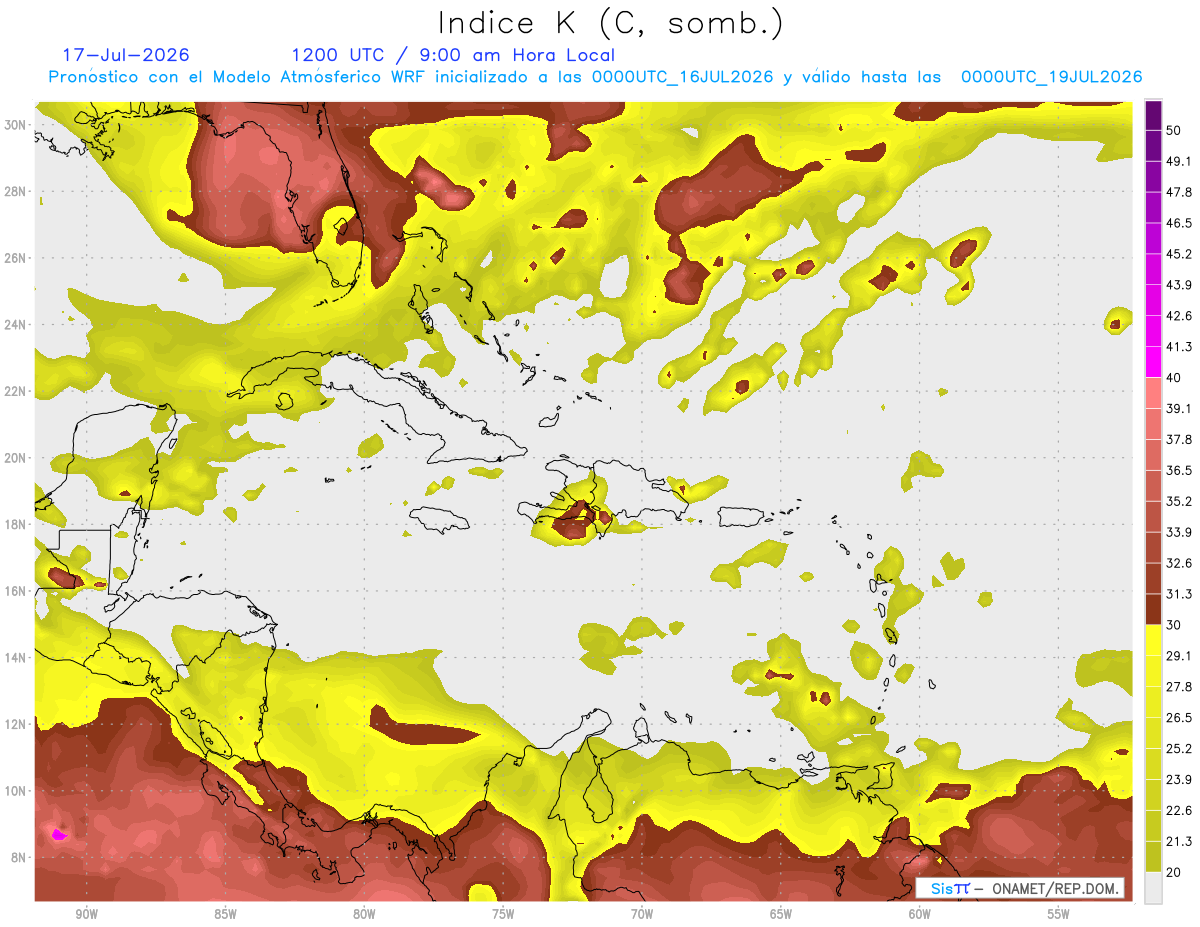Click the longitude label '80W'
The image size is (1200, 927).
pyautogui.click(x=364, y=914)
